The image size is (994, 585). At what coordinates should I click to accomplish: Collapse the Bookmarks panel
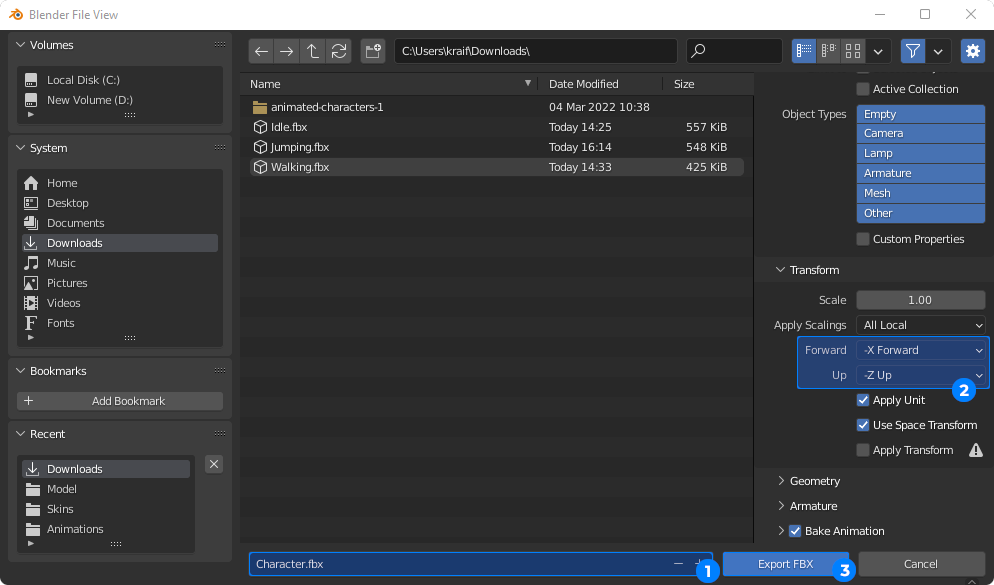pyautogui.click(x=20, y=371)
